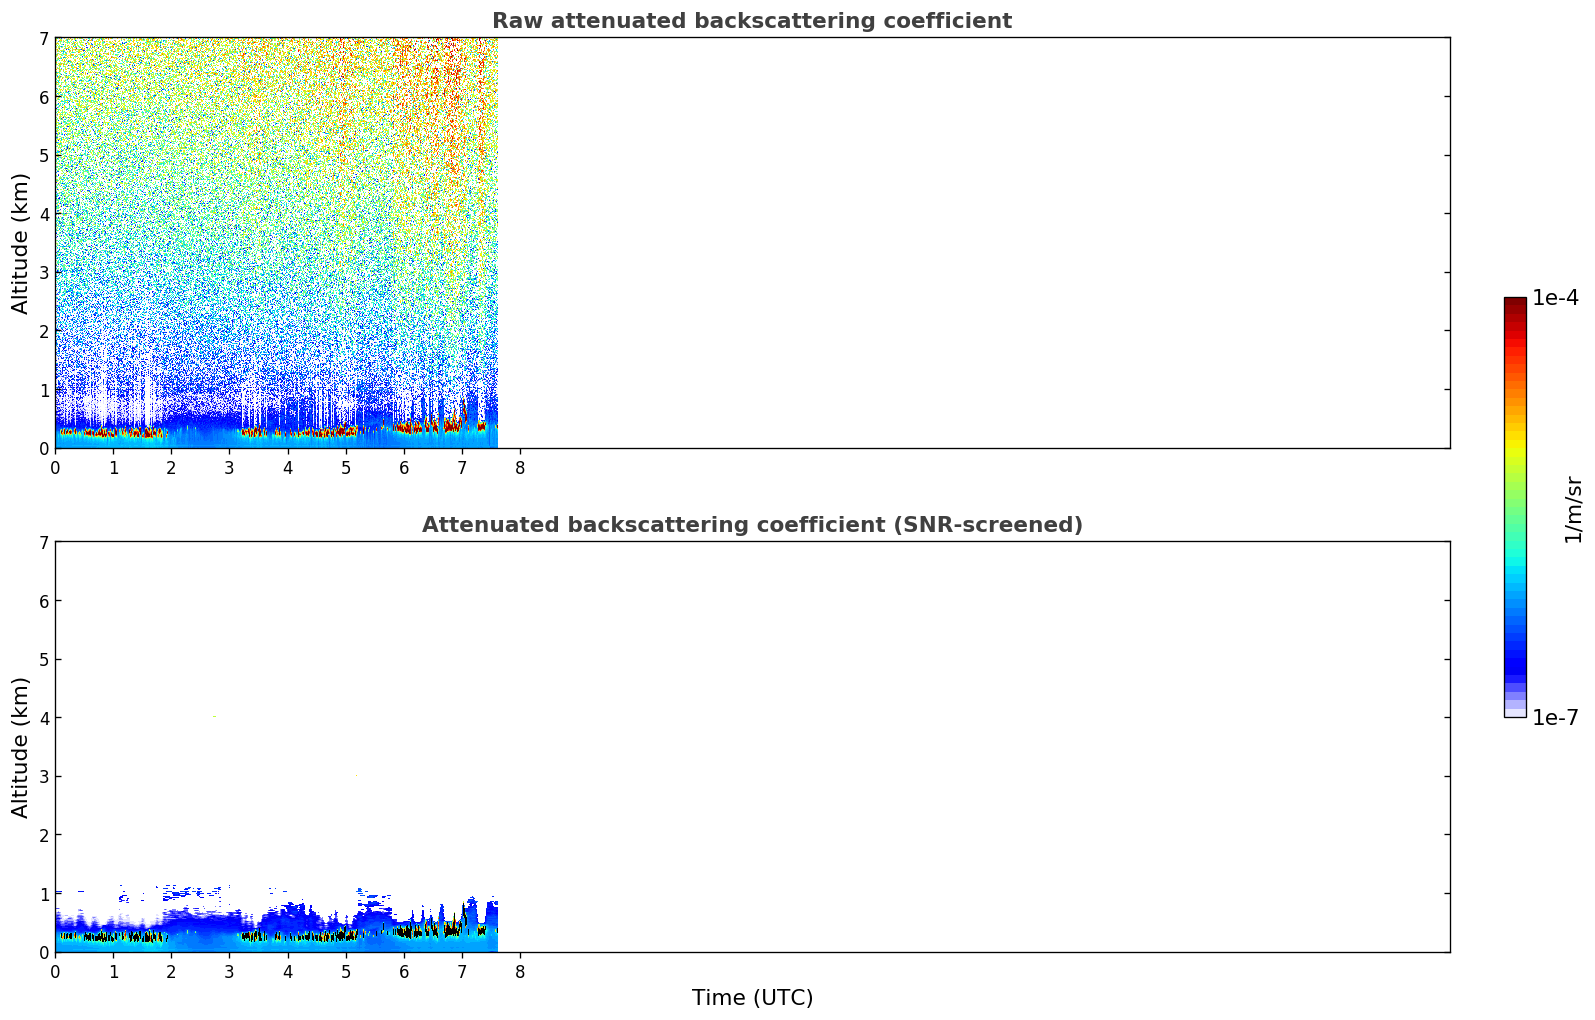Click y-axis tick "6" on bottom plot

click(x=43, y=601)
